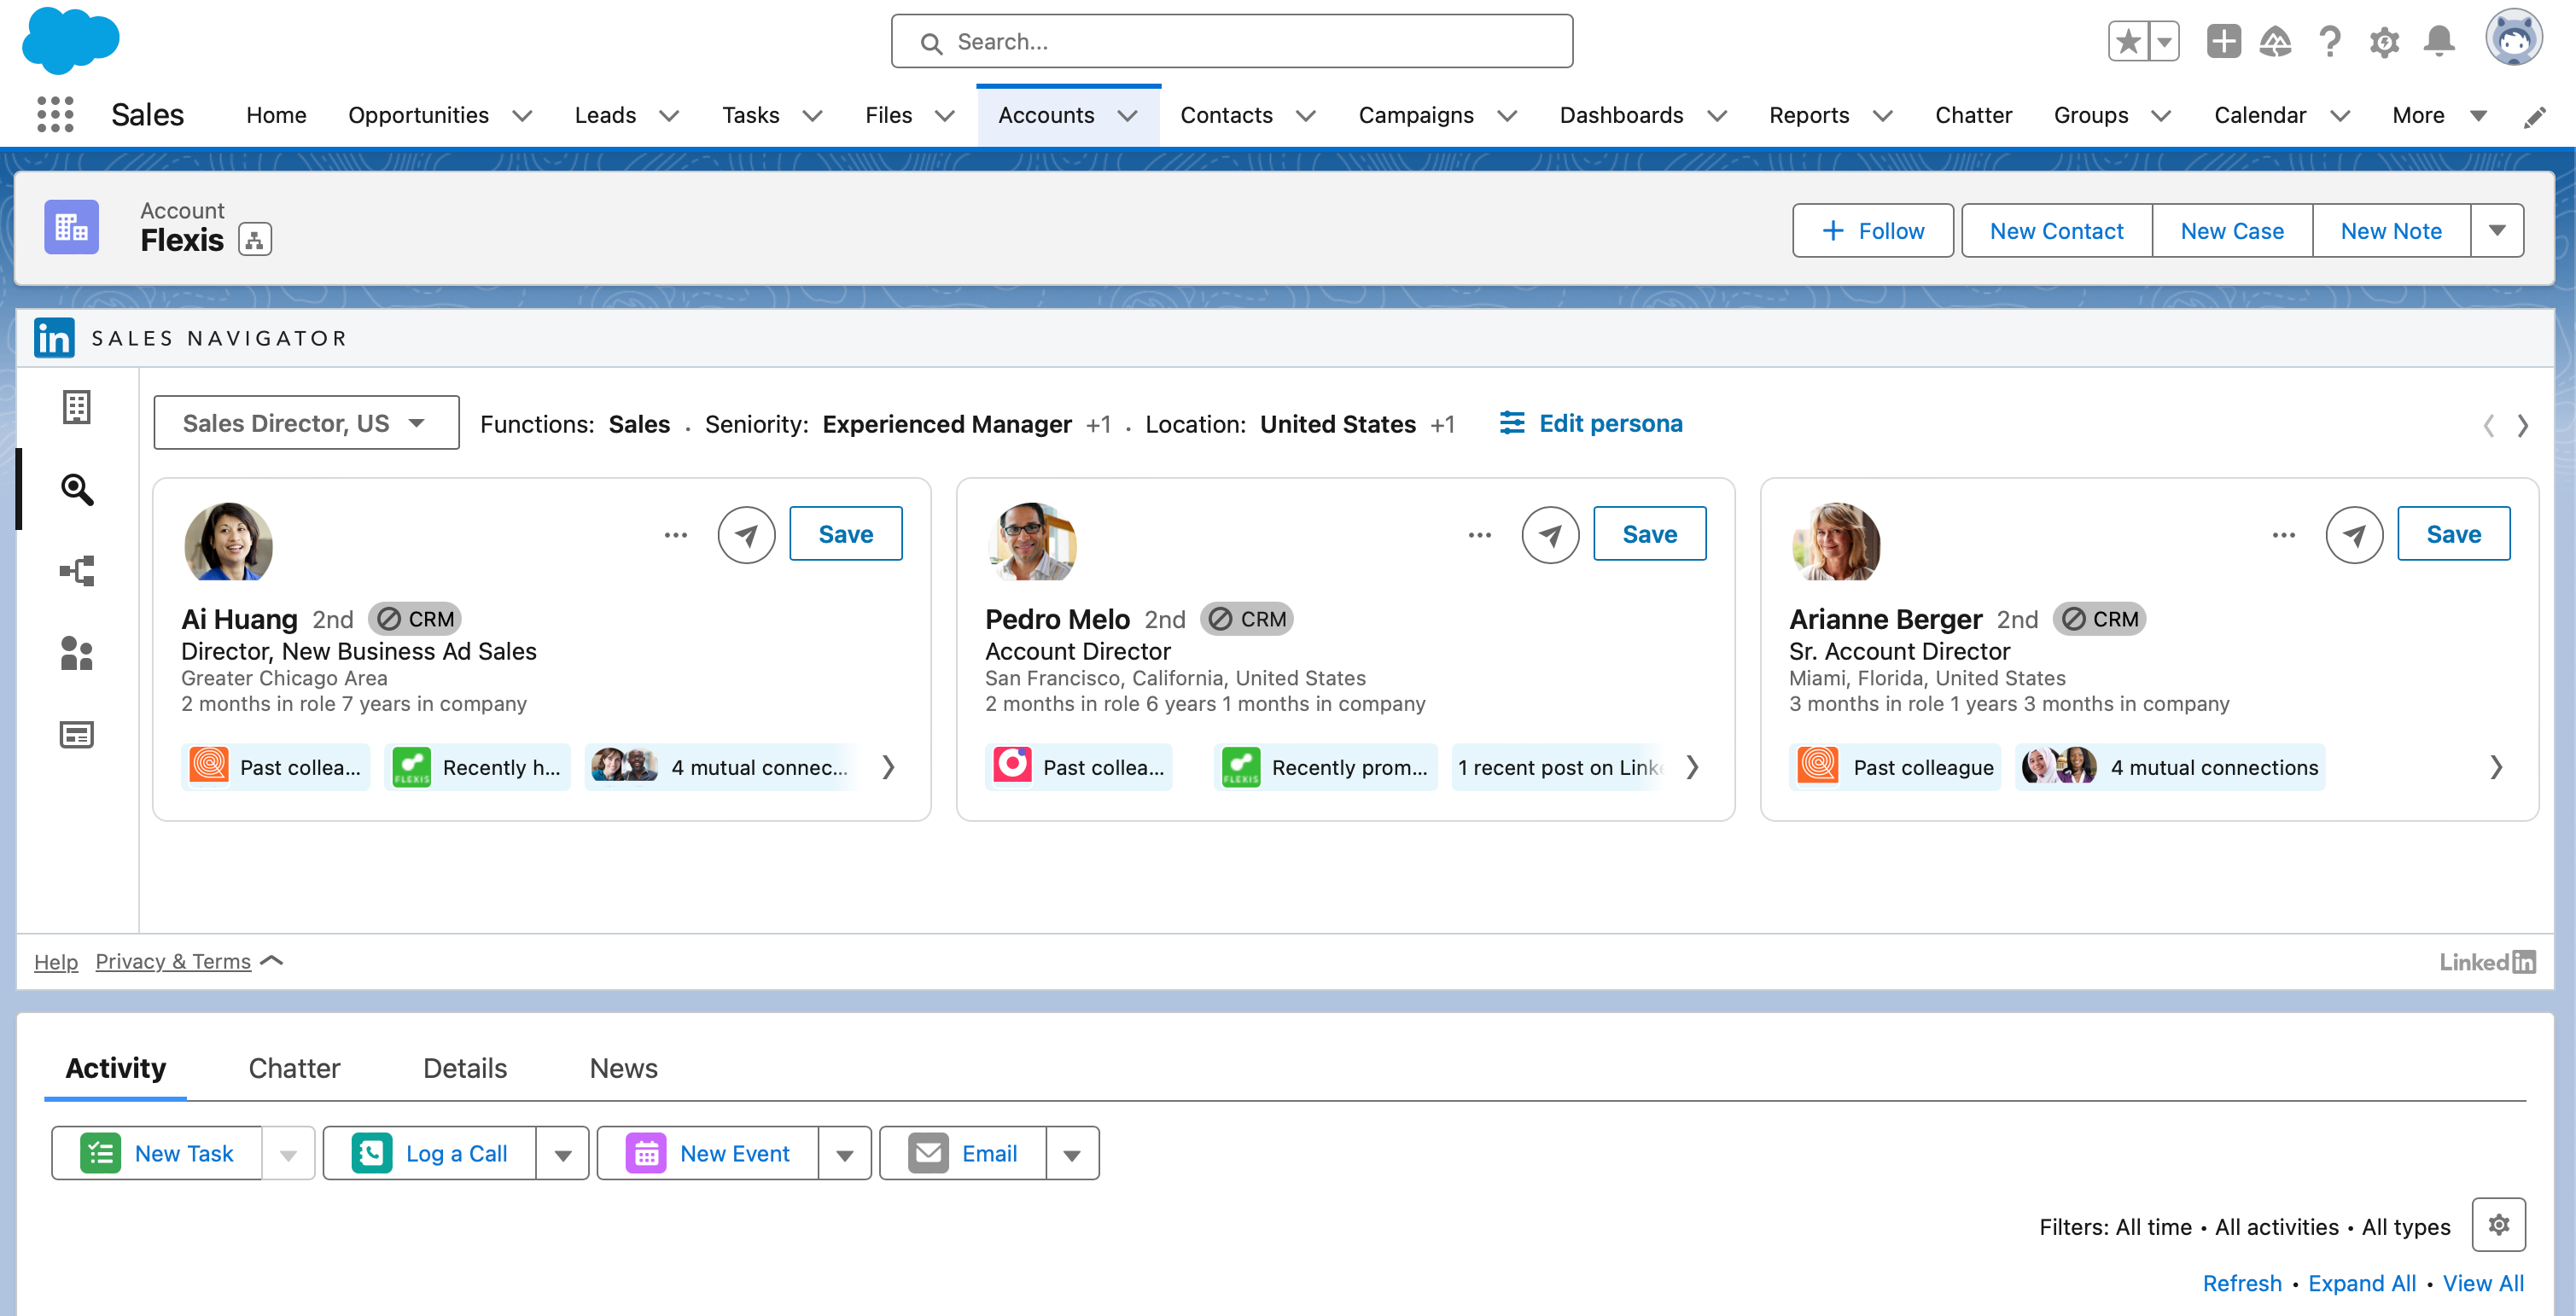Create a New Task

tap(157, 1154)
